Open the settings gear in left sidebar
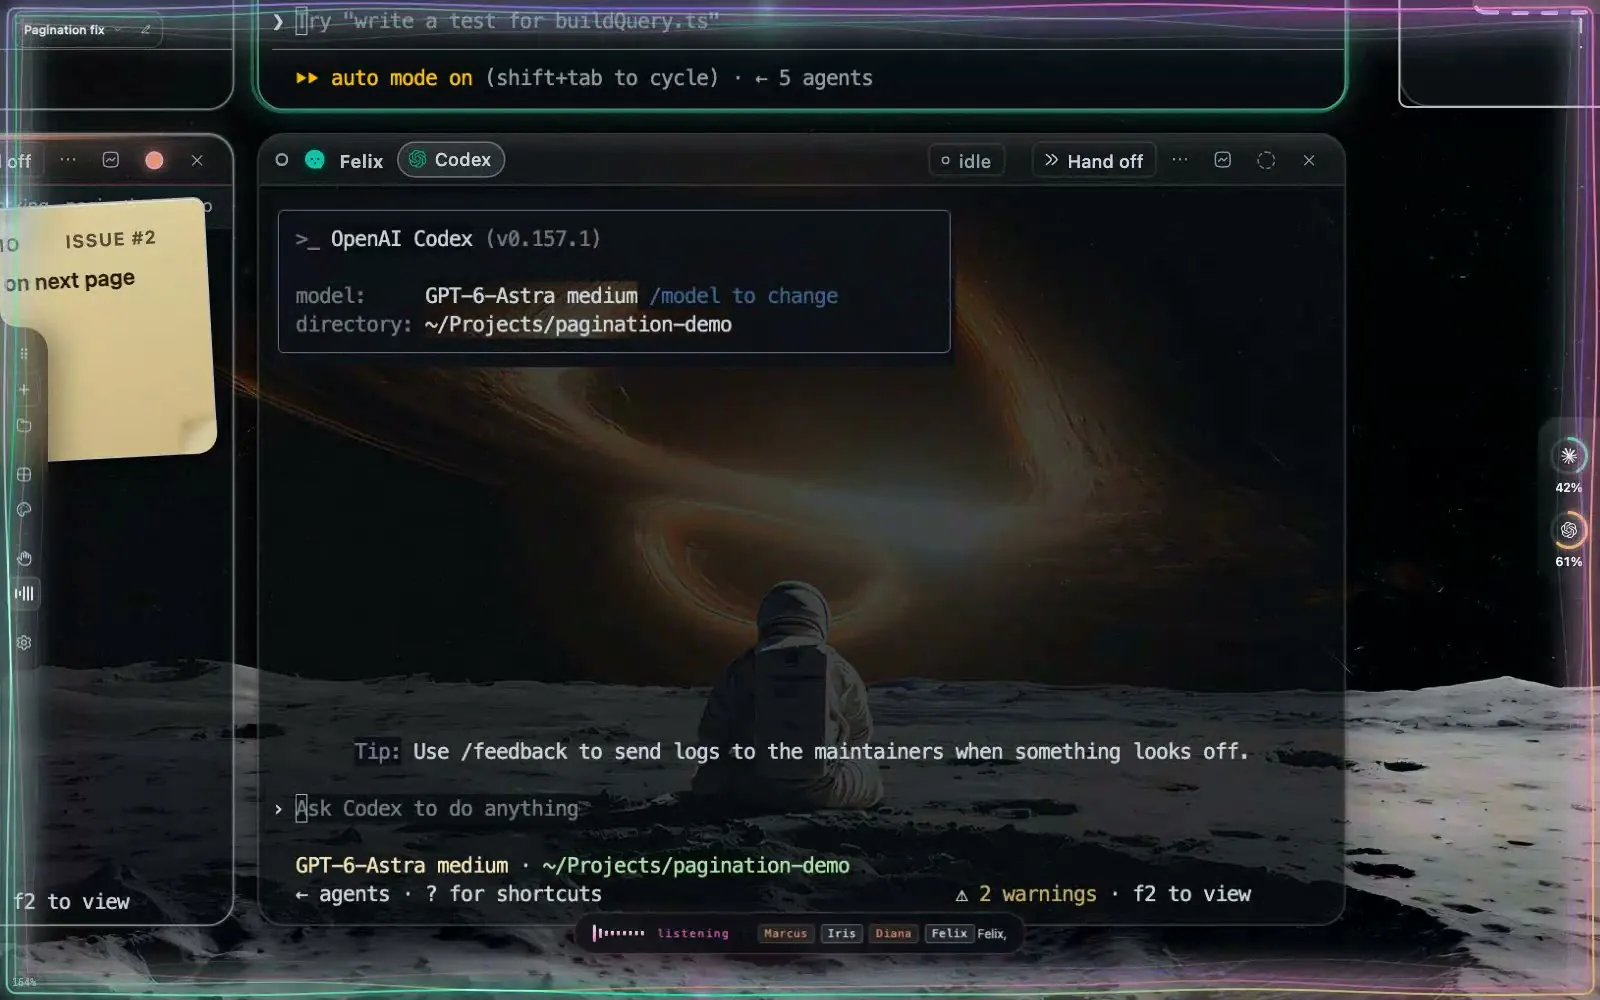The width and height of the screenshot is (1600, 1000). (24, 642)
